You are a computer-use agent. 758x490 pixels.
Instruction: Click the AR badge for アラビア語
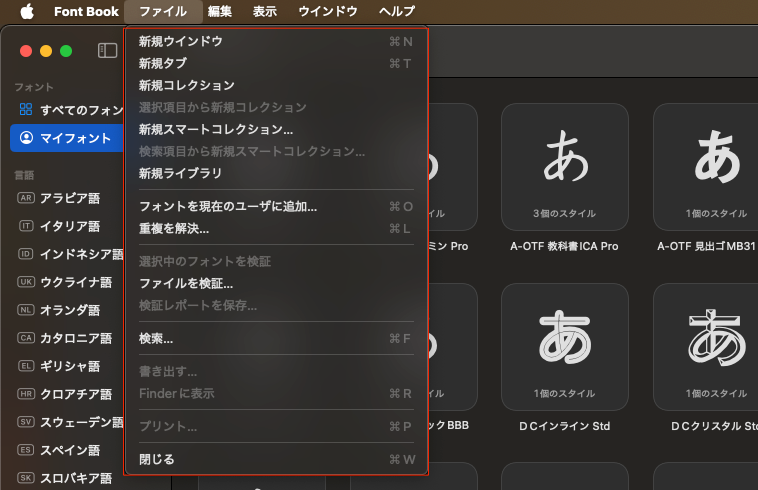(x=26, y=198)
